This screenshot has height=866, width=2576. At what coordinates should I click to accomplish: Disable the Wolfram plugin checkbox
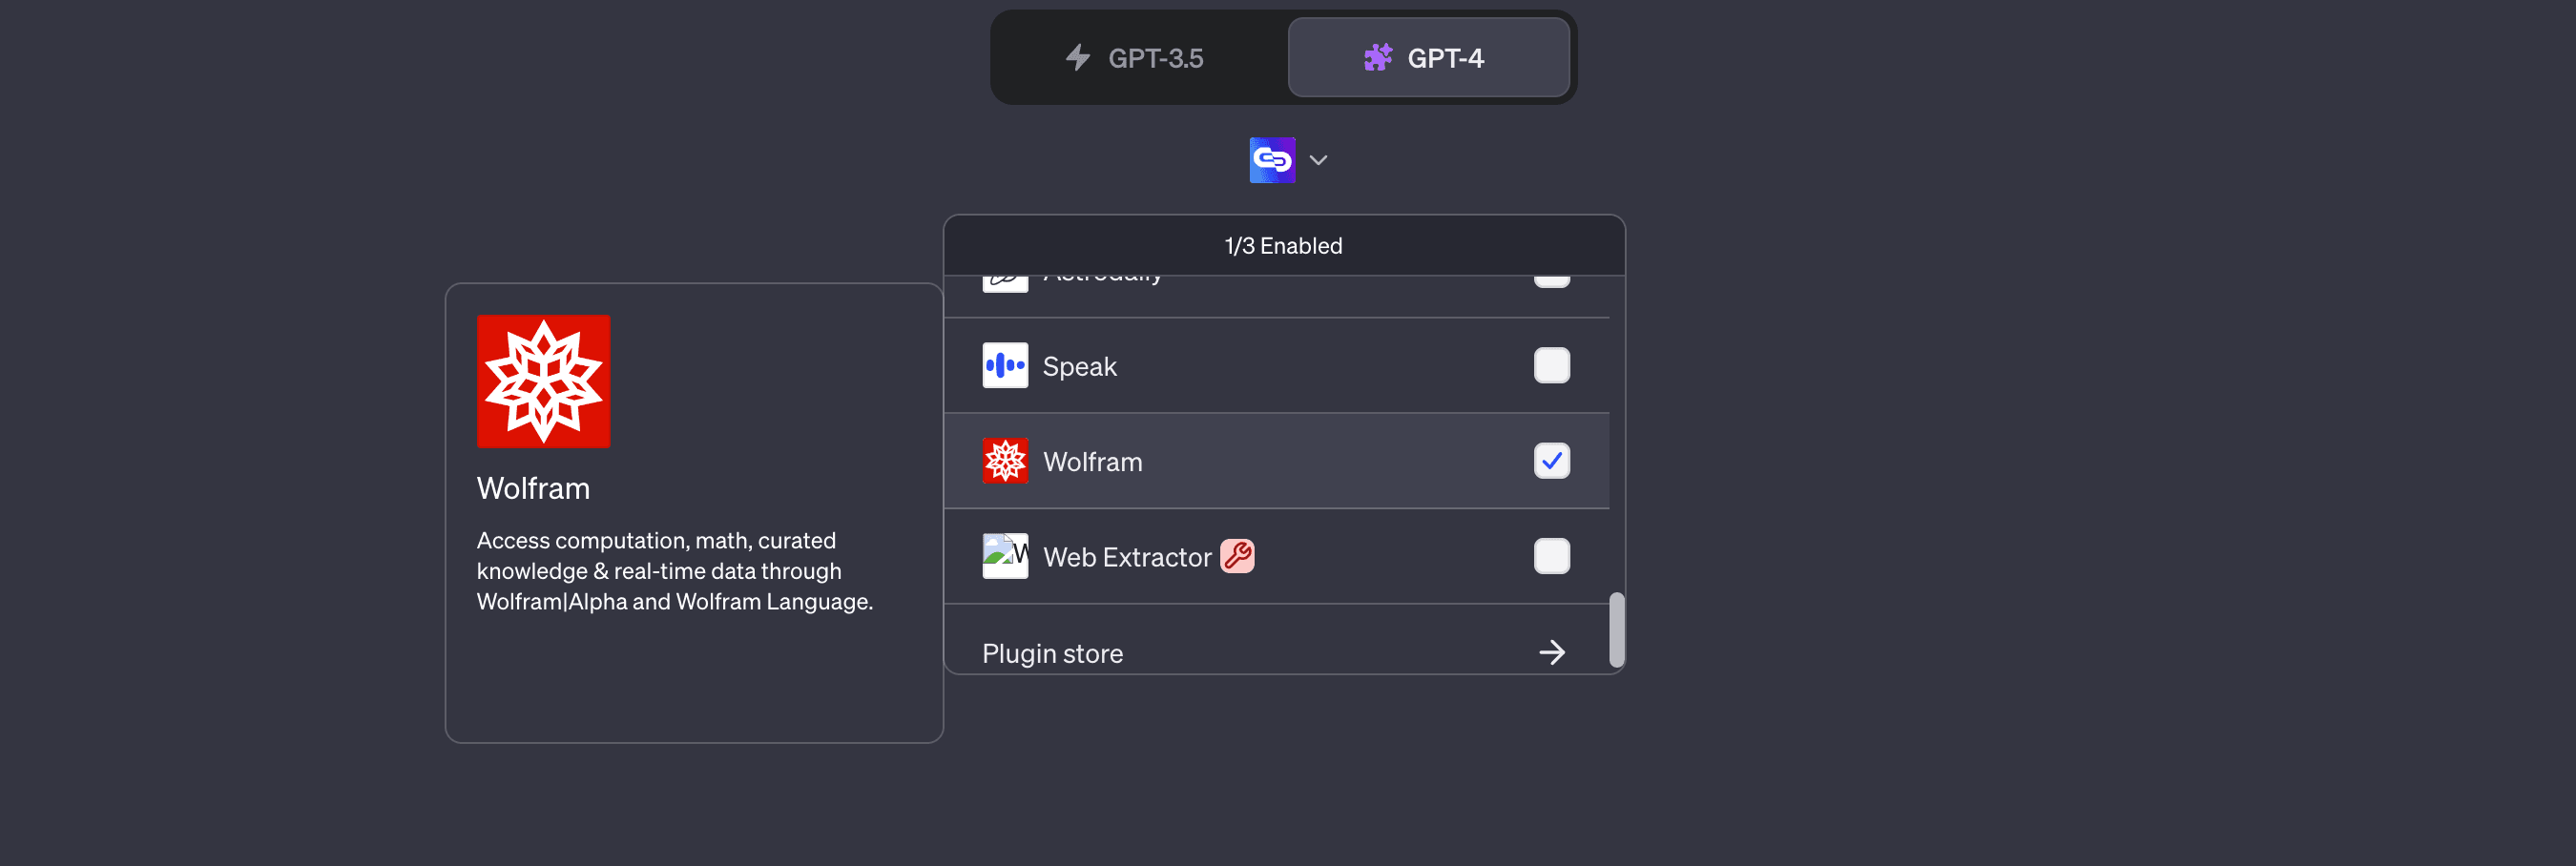(x=1551, y=461)
